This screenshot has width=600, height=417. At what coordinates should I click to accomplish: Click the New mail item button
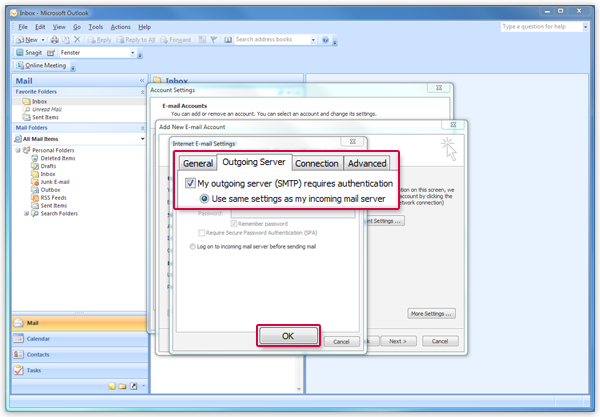point(27,40)
